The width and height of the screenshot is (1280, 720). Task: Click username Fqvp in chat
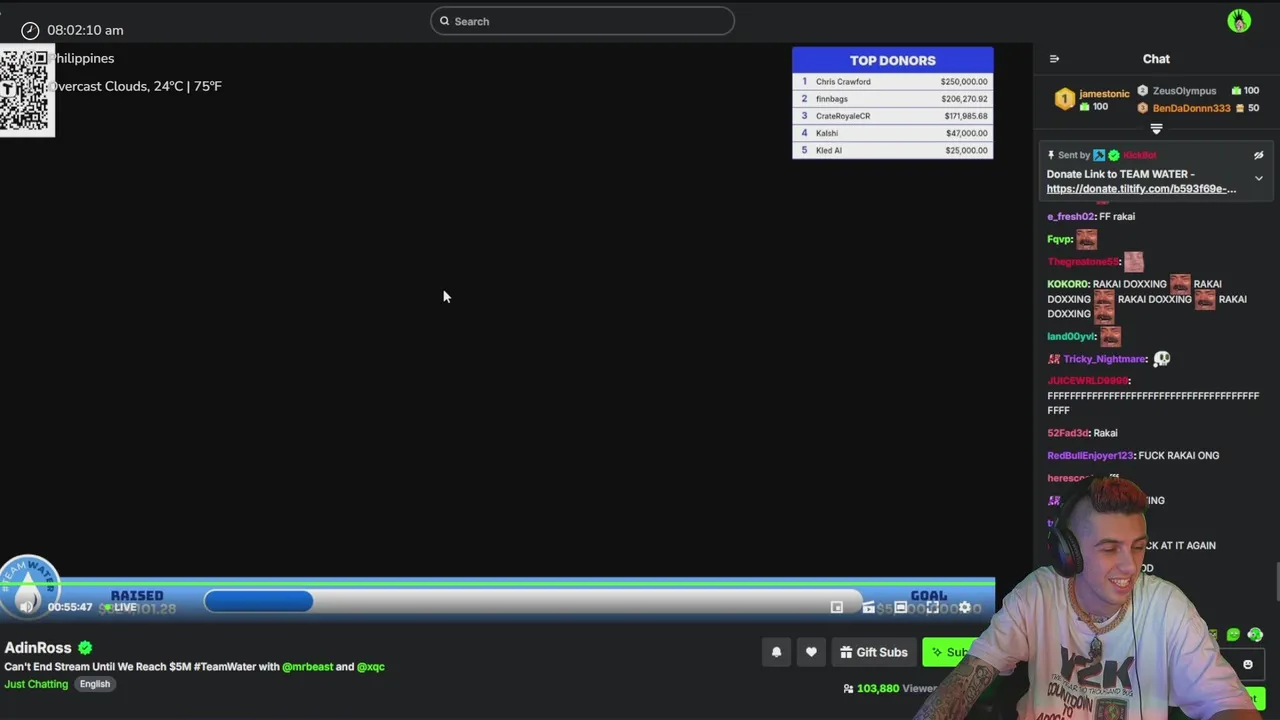[x=1059, y=239]
